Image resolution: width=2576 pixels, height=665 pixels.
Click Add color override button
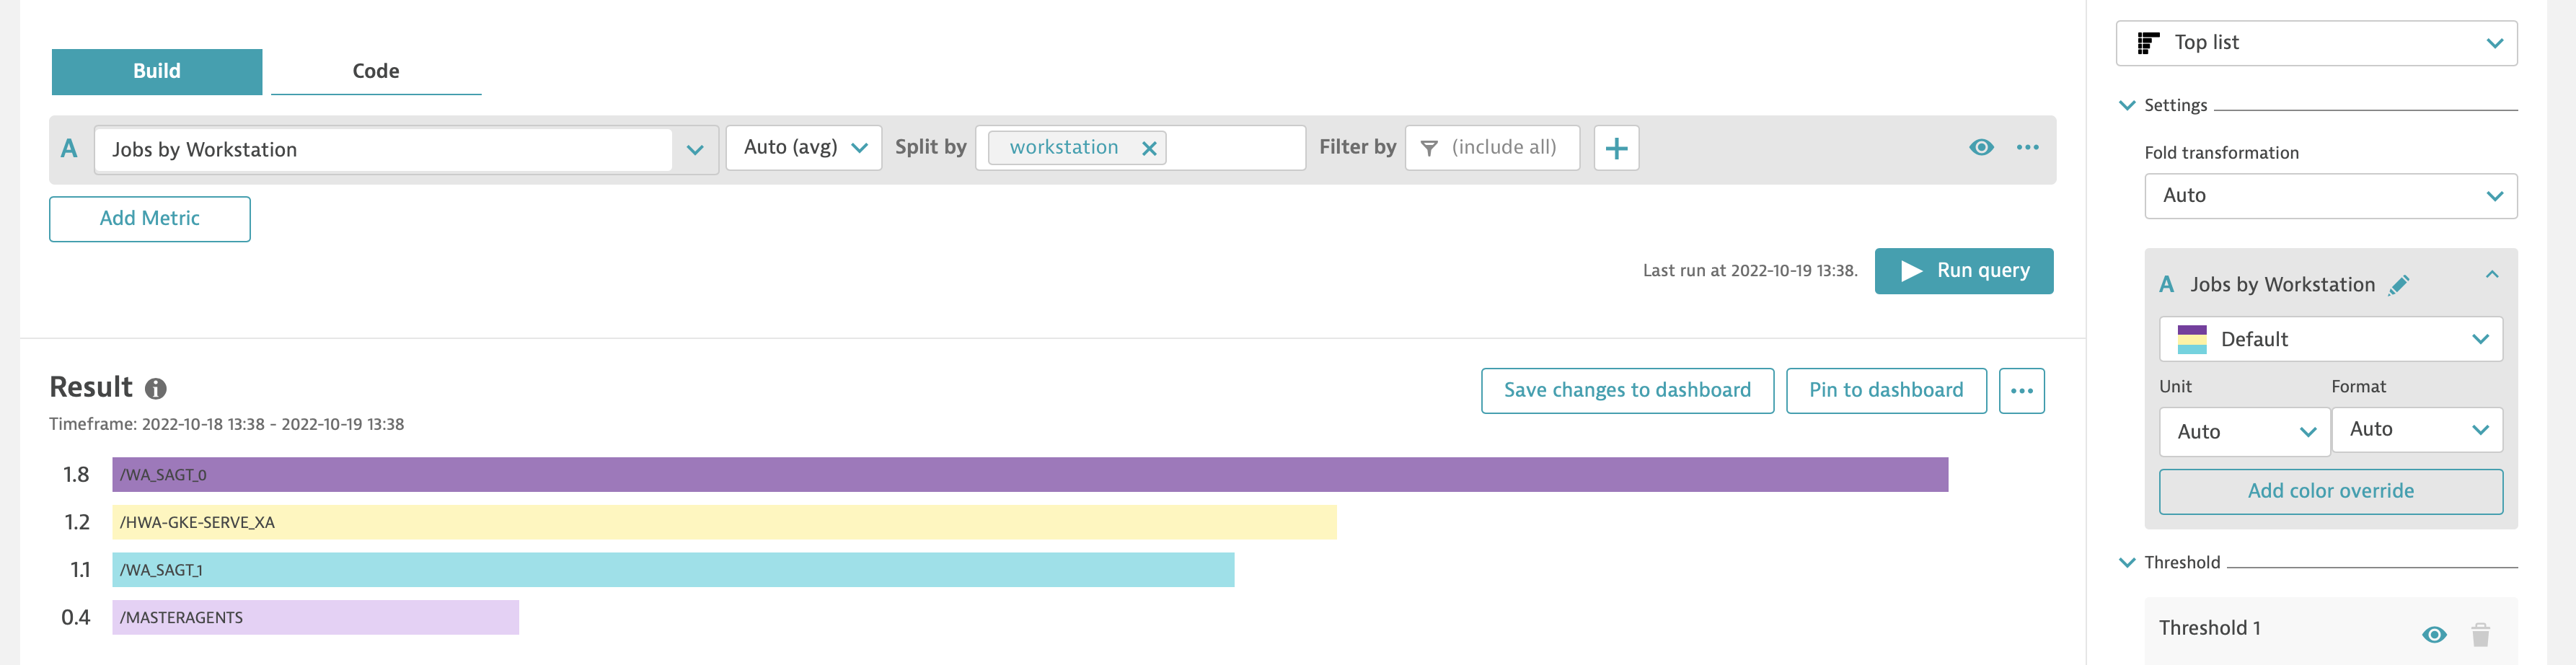[2330, 491]
